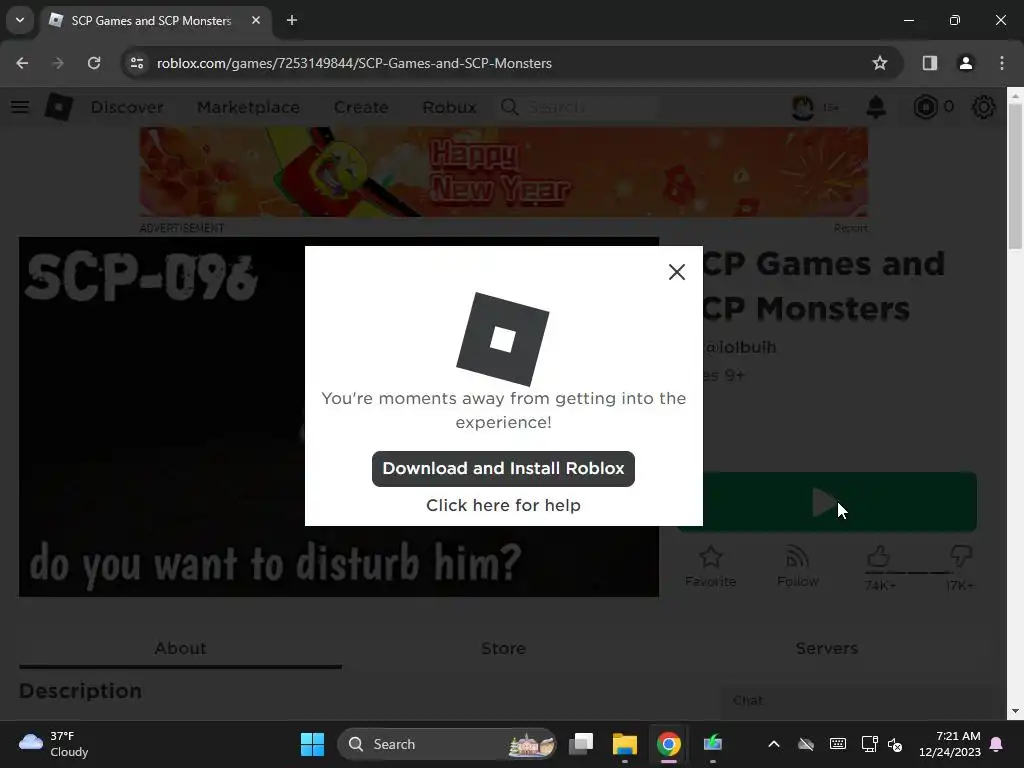This screenshot has height=768, width=1024.
Task: Open the user avatar profile icon
Action: [803, 107]
